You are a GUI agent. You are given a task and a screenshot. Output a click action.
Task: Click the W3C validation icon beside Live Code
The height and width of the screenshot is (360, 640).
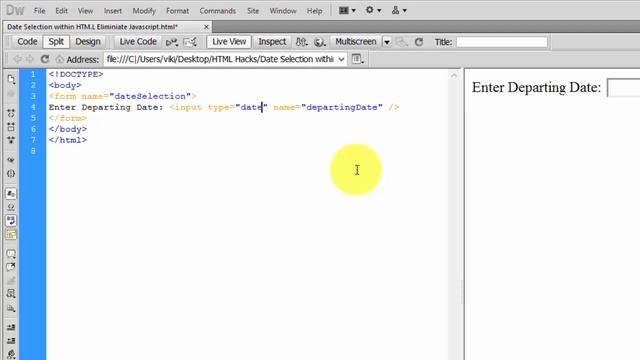(x=190, y=42)
